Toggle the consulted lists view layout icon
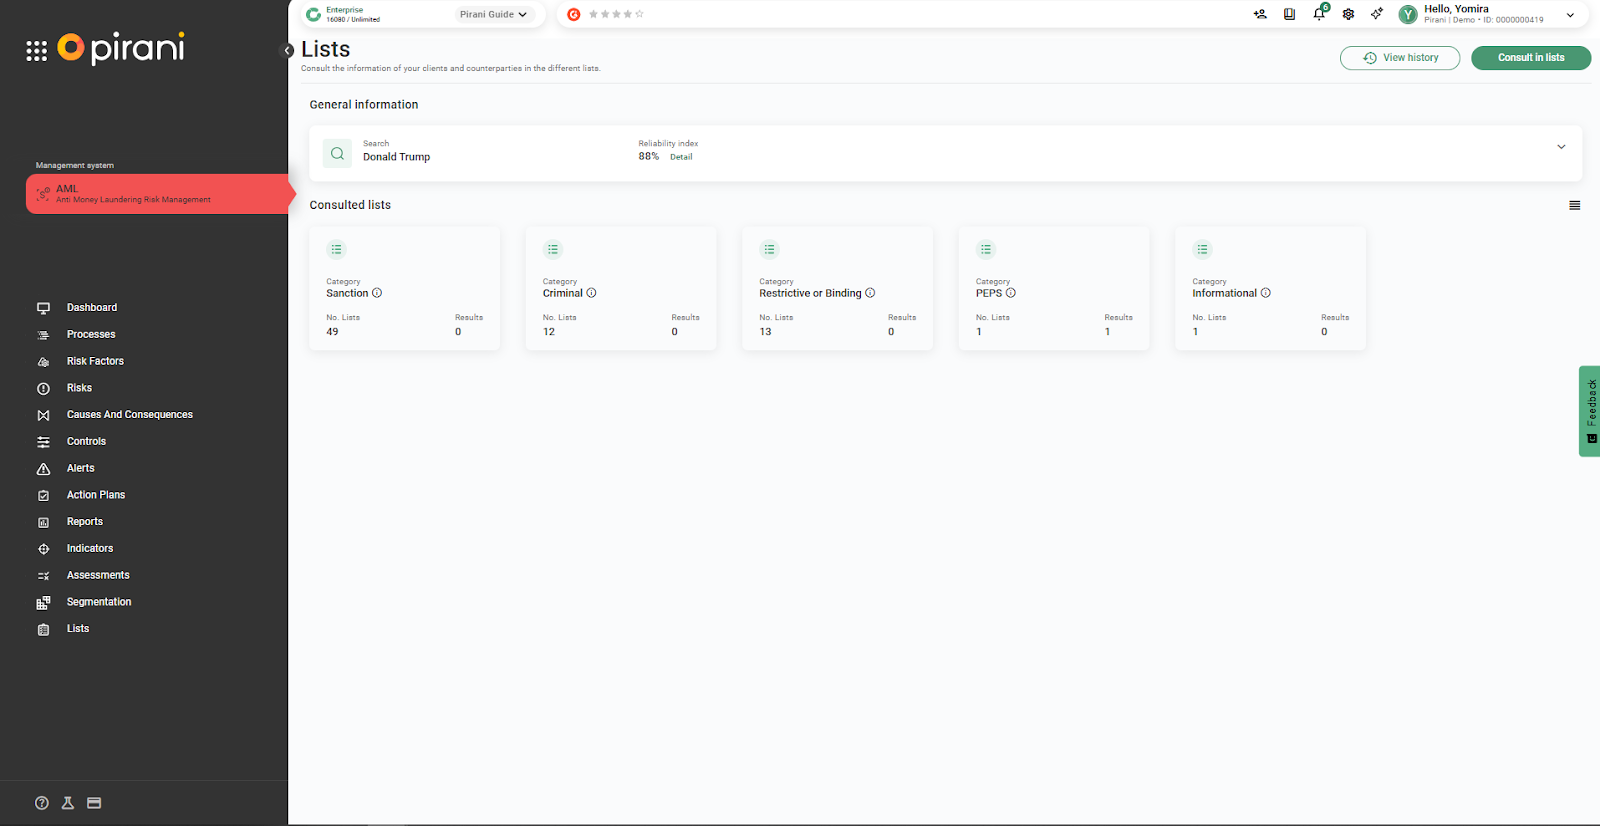The image size is (1600, 826). pos(1574,205)
